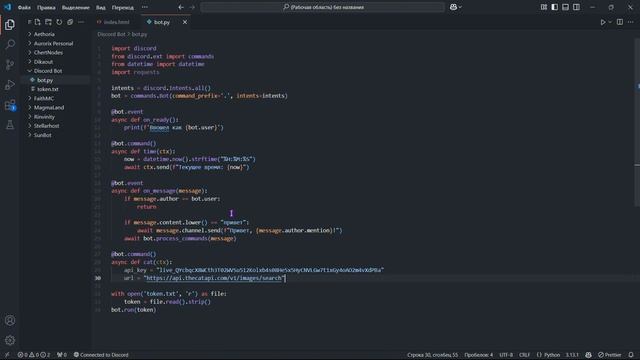Run Python file with play icon
Viewport: 640px width, 360px height.
[x=603, y=22]
